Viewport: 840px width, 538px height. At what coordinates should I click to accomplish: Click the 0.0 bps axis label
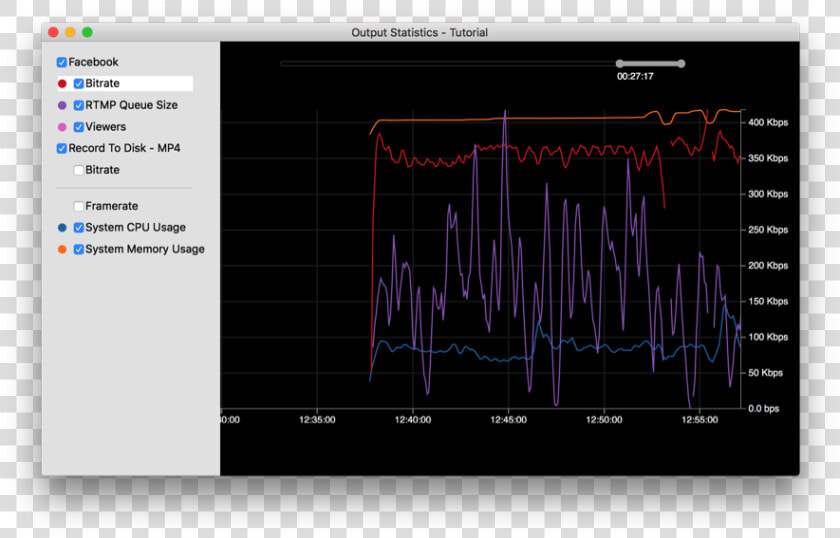tap(763, 409)
